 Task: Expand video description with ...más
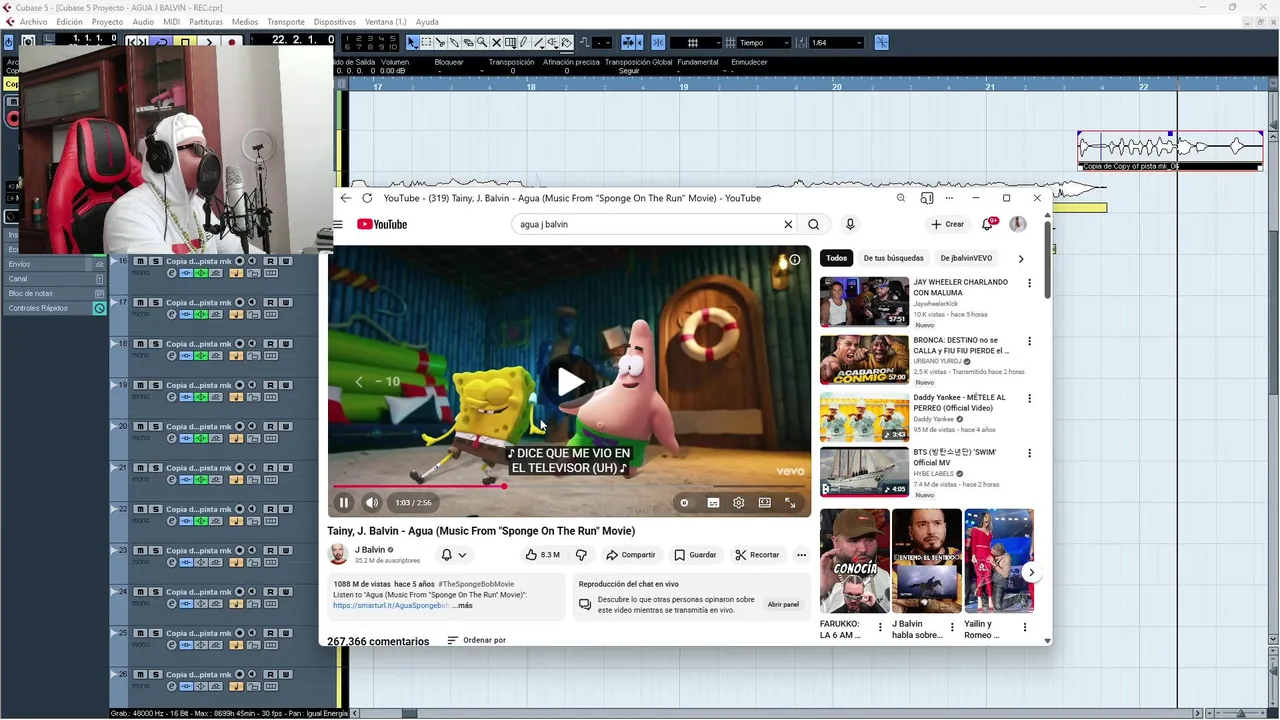click(x=463, y=606)
